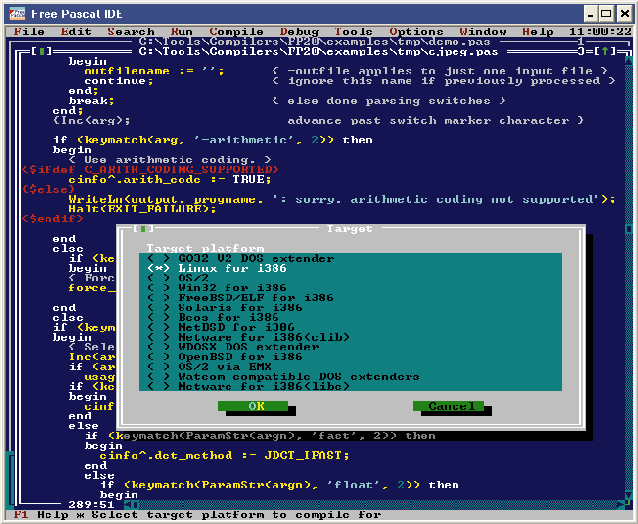Open the Window menu
638x524 pixels.
[482, 32]
